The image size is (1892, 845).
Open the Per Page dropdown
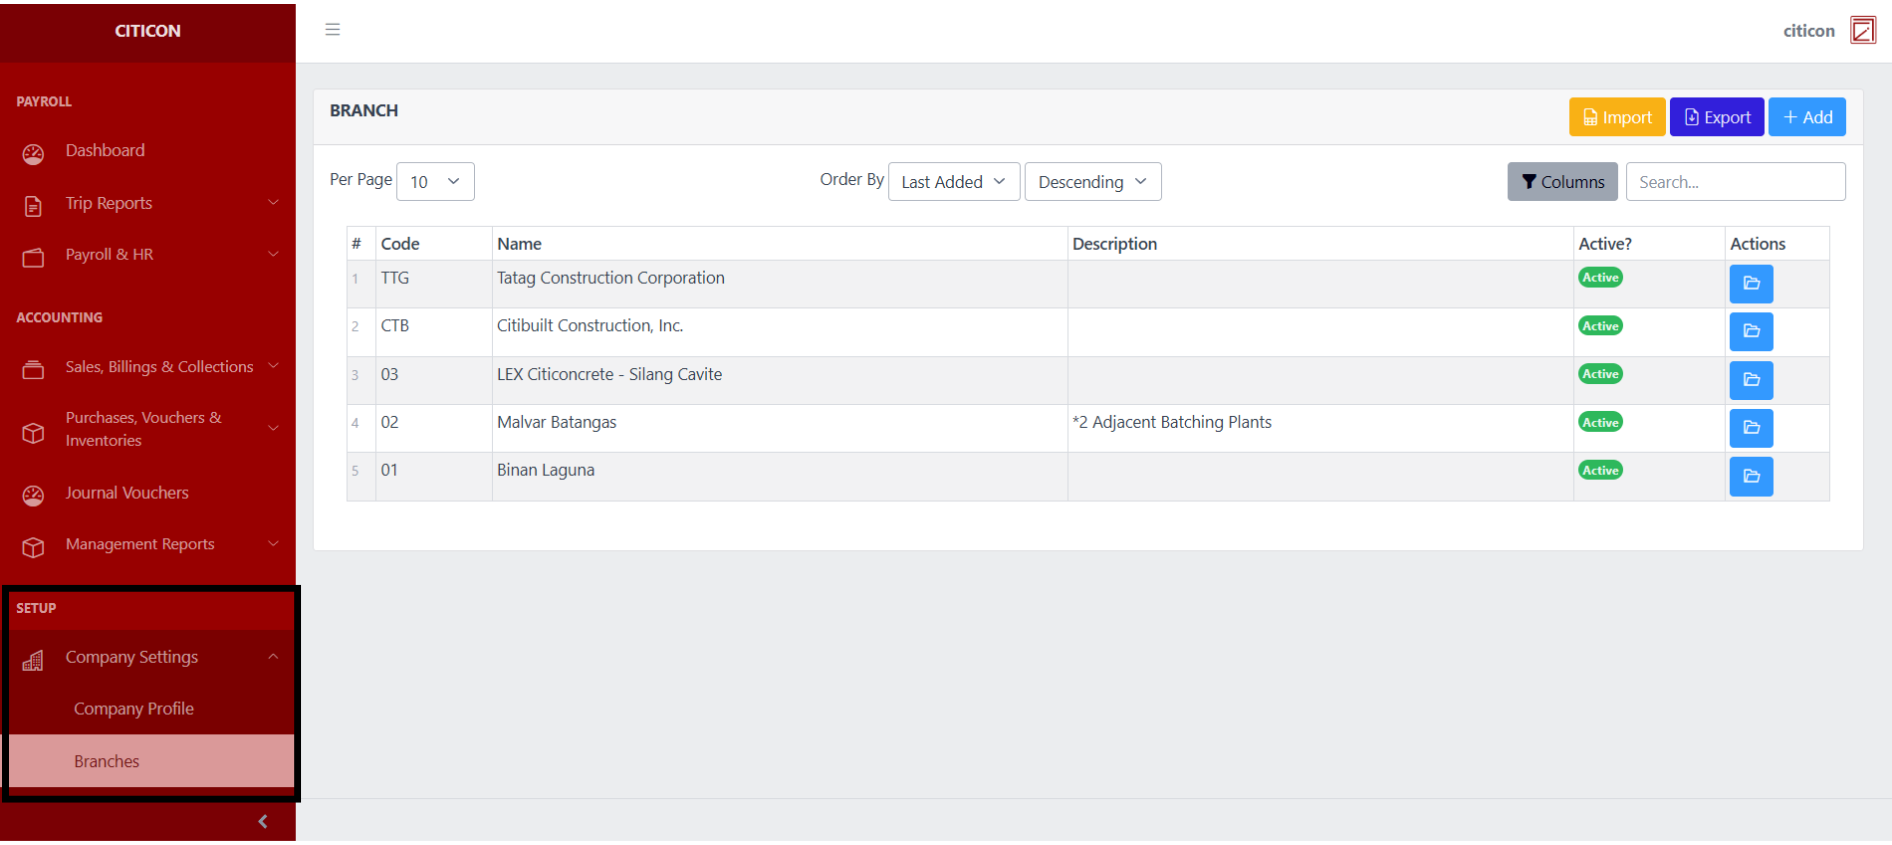tap(435, 182)
